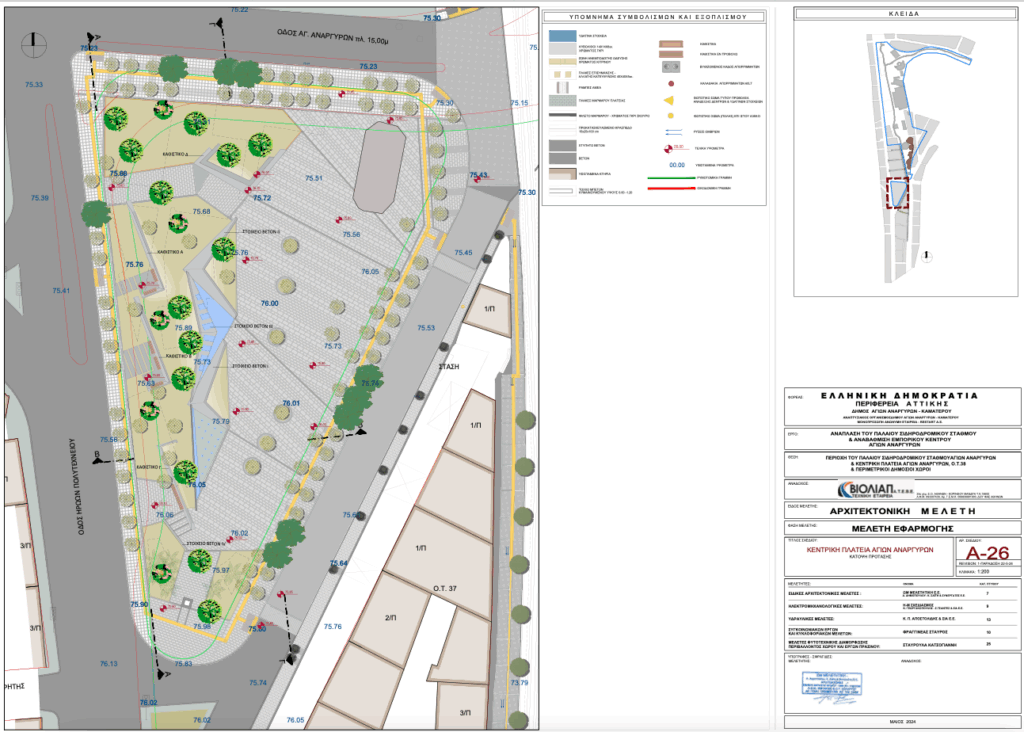Click the ΥΠΟΜΝΗΜΑ ΣΥΜΒΟΛΙΣΜΩΝ ΚΑΙ ΕΞΟΠΛΙΣΜΟΥ legend header
1024x732 pixels.
[659, 17]
